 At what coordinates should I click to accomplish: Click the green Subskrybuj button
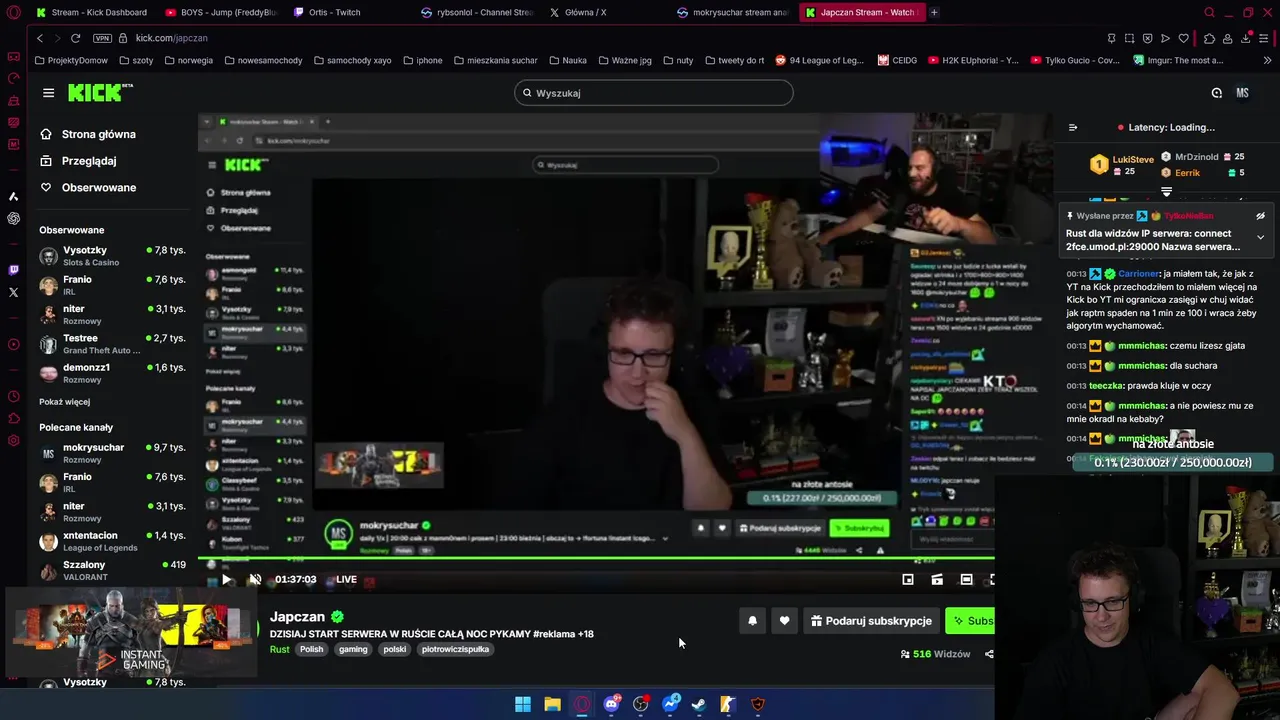click(970, 621)
